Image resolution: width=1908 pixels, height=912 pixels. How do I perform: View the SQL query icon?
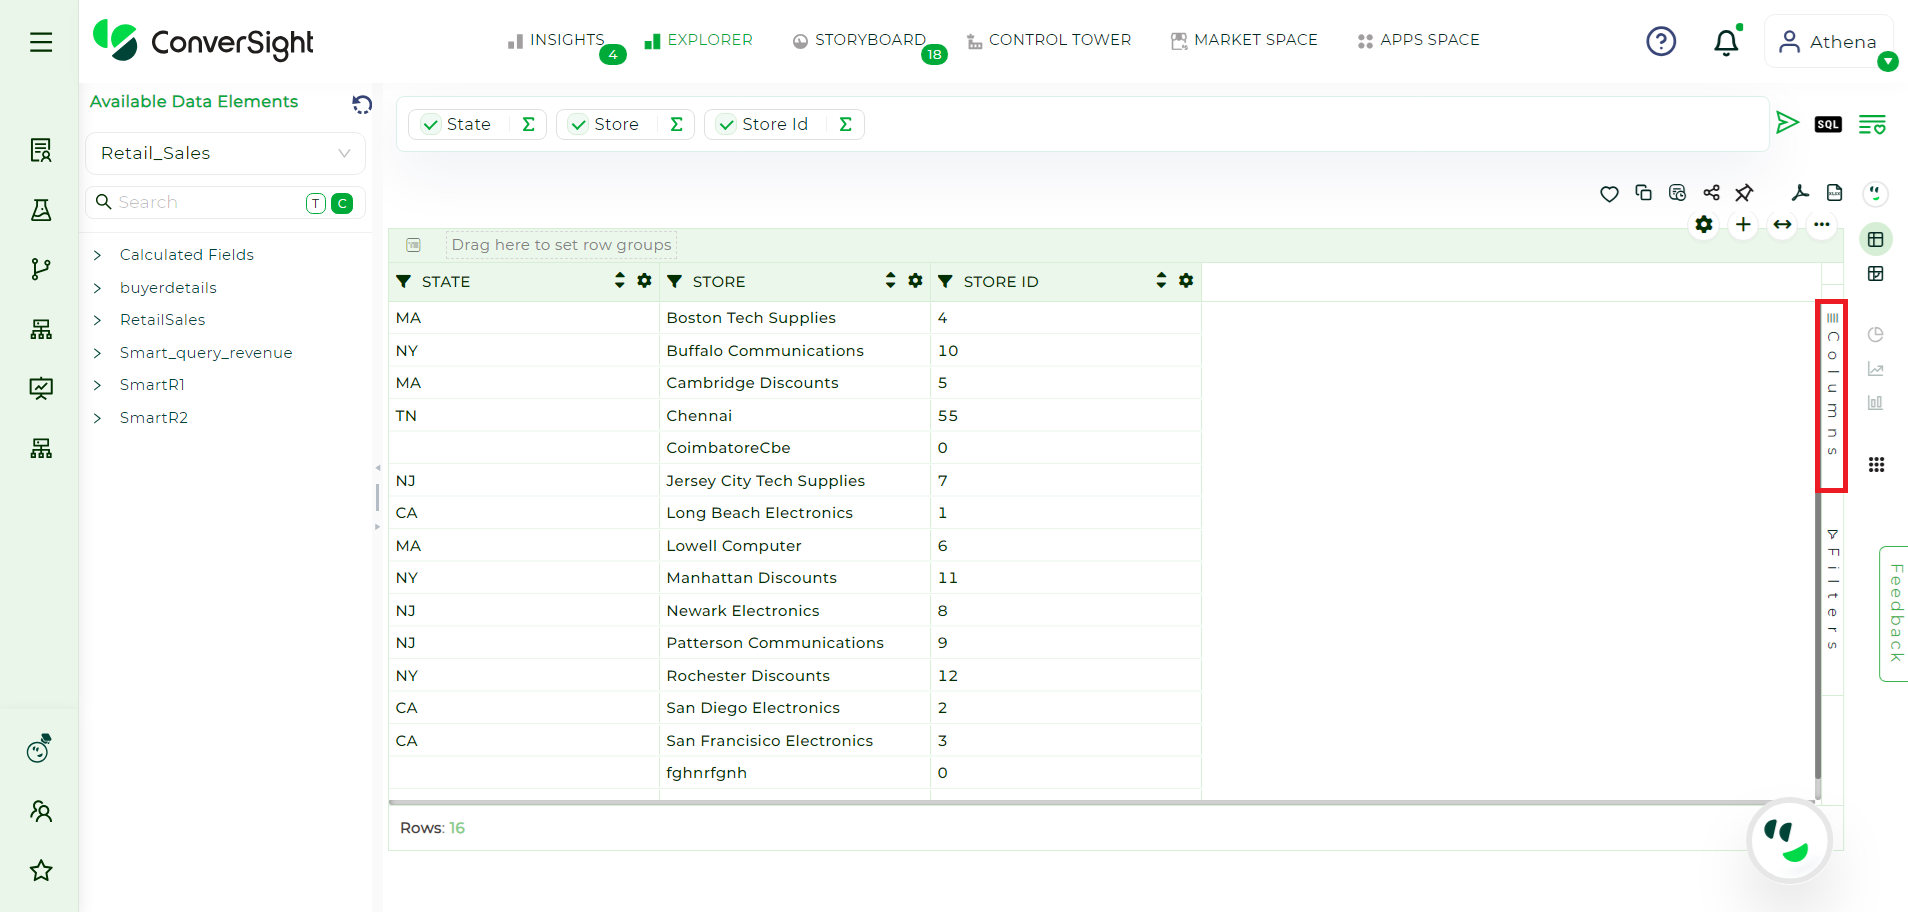pyautogui.click(x=1828, y=124)
